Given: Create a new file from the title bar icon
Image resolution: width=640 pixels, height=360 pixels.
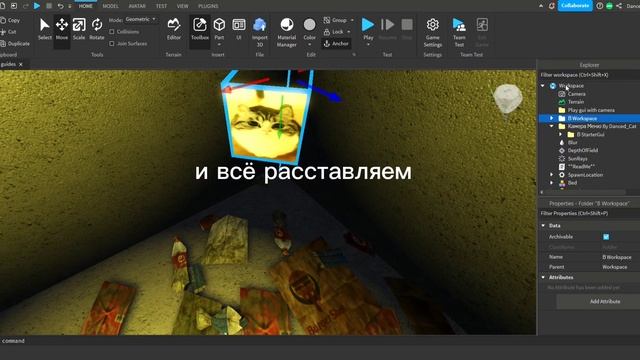Looking at the screenshot, I should (x=3, y=6).
